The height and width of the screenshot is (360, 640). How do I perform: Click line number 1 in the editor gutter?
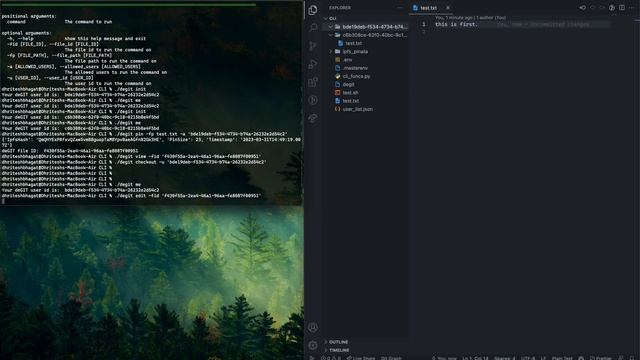tap(424, 24)
